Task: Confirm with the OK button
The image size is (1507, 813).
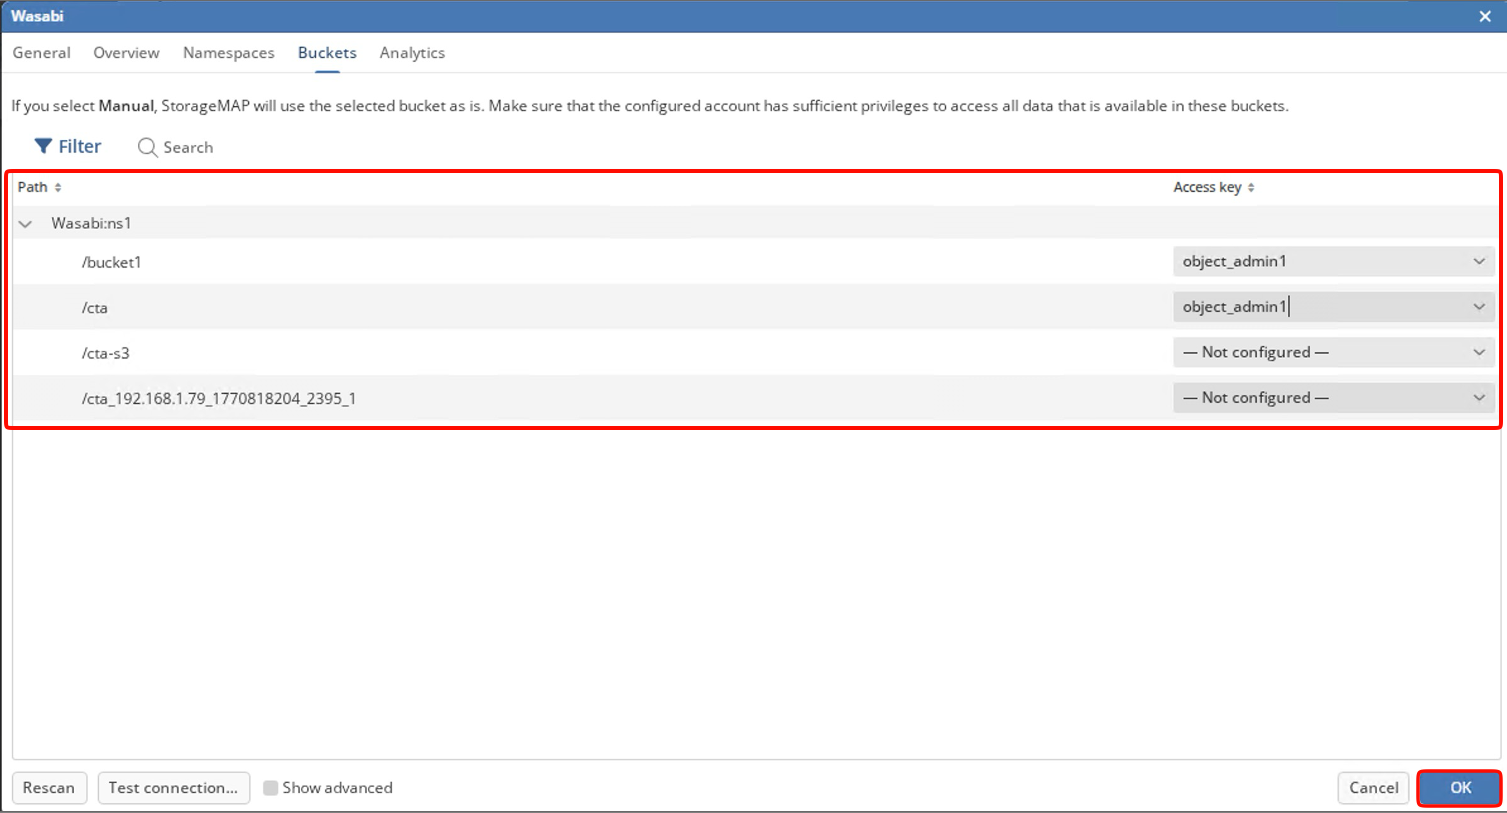Action: coord(1460,788)
